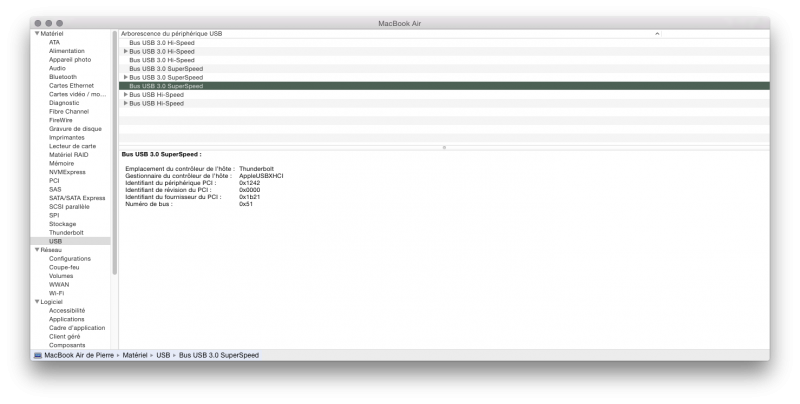
Task: Click the bold Bus USB 3.0 SuperSpeed detail heading
Action: pyautogui.click(x=161, y=154)
